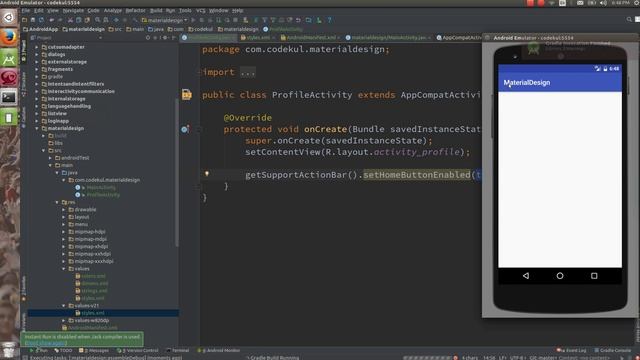640x360 pixels.
Task: Click the setHomeButtonEnabled method call
Action: pos(417,175)
